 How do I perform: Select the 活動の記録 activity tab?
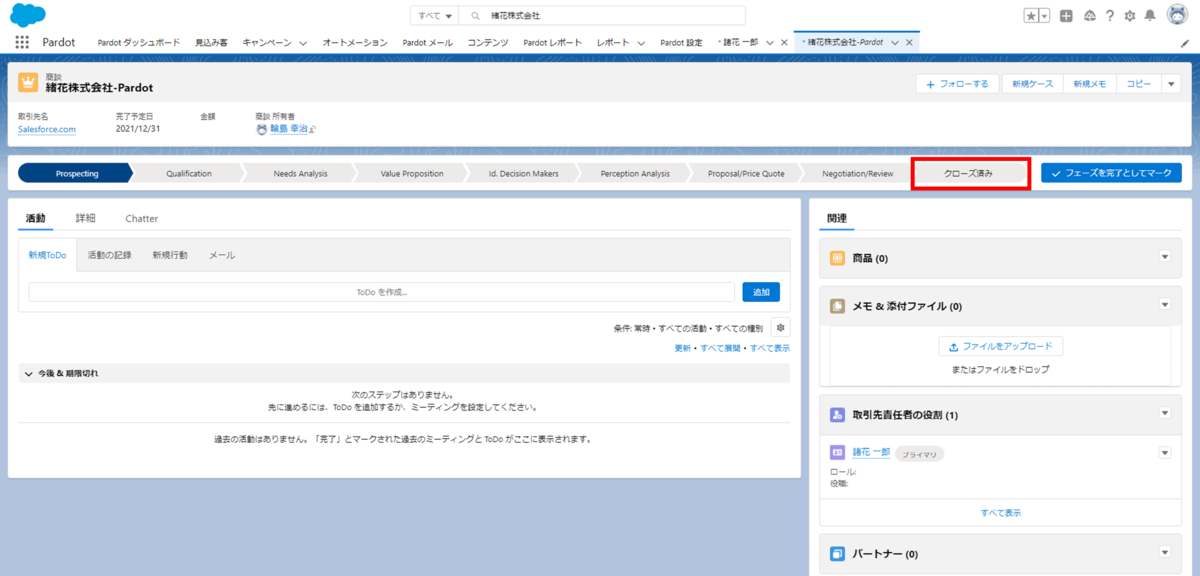(109, 255)
